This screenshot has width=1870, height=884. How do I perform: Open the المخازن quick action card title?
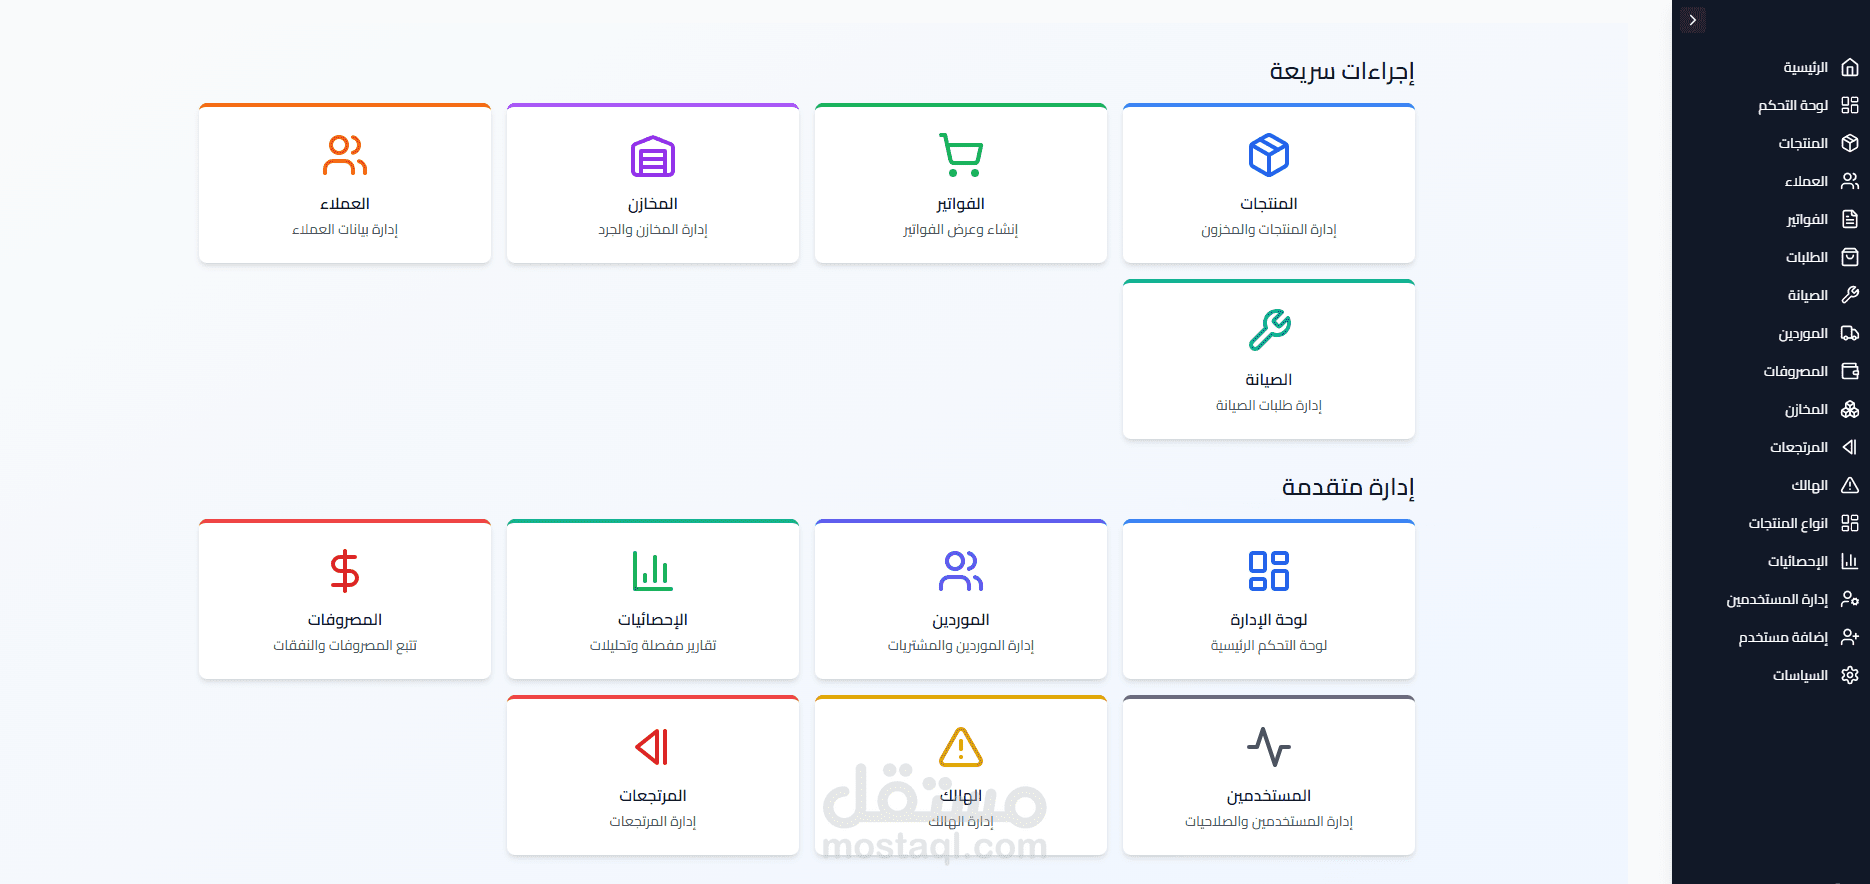(653, 204)
